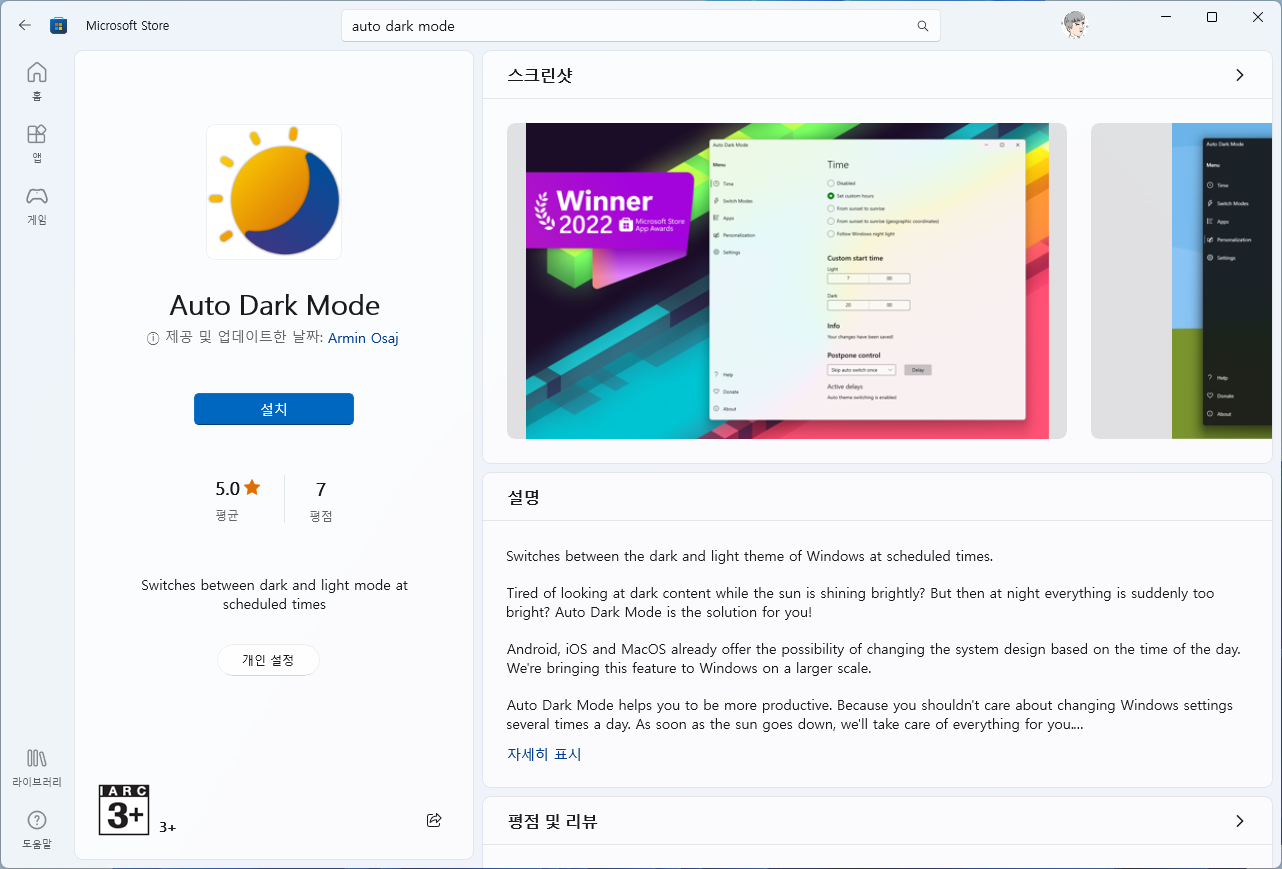Click the Microsoft Store logo icon
Image resolution: width=1282 pixels, height=869 pixels.
pyautogui.click(x=58, y=25)
